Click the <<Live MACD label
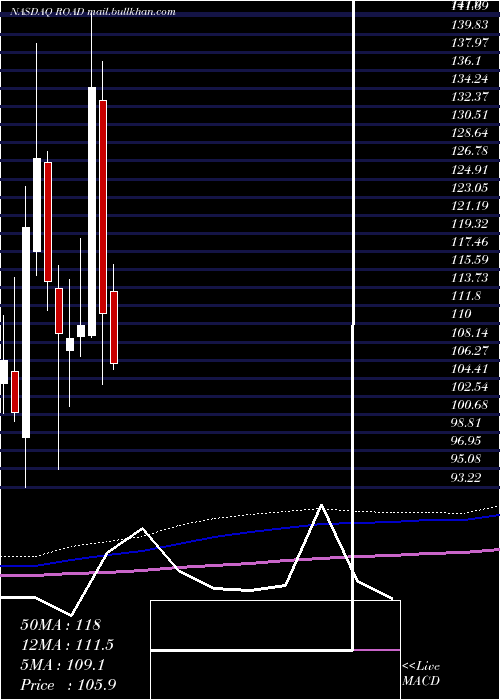500x700 pixels. click(421, 673)
